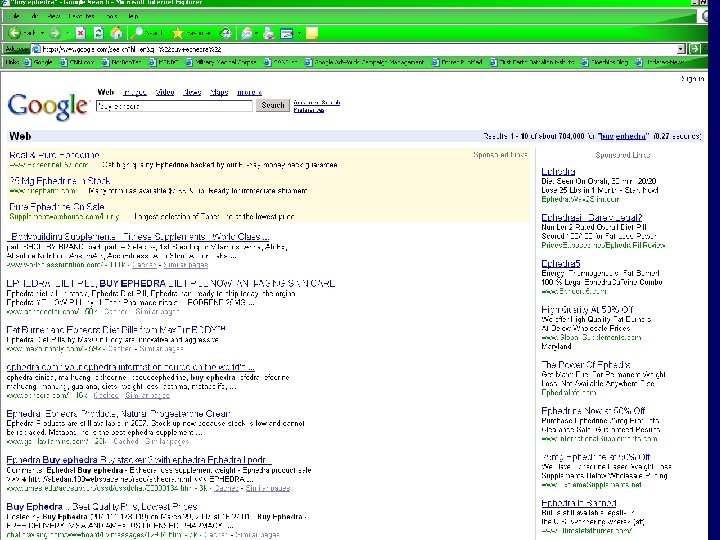This screenshot has width=720, height=540.
Task: Switch to Google Images search
Action: coord(135,92)
